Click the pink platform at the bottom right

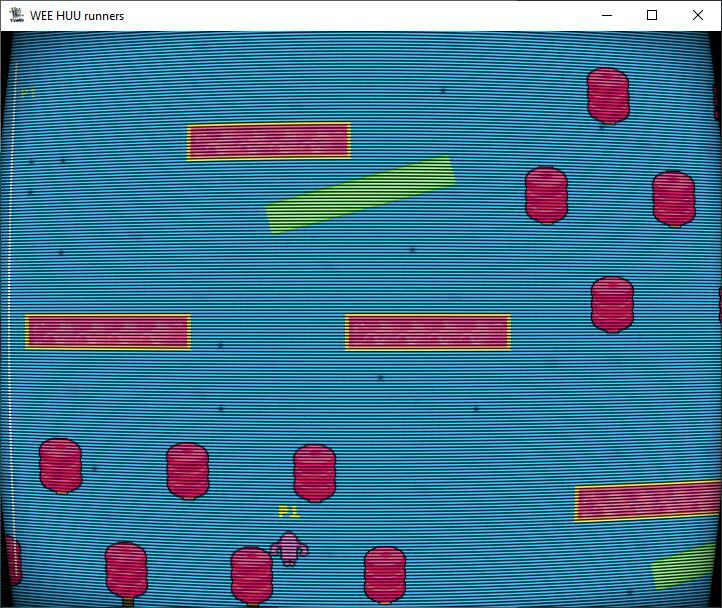coord(647,502)
